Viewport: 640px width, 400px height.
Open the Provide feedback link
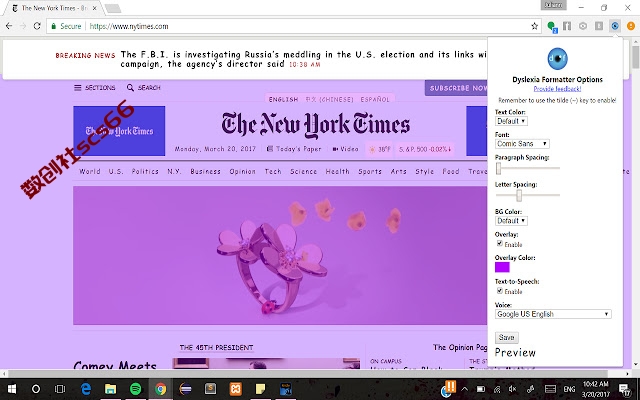point(557,89)
